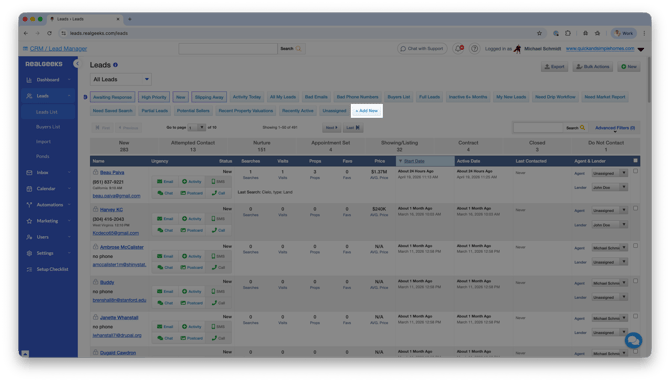The image size is (670, 382).
Task: Click the Leads info icon beside heading
Action: point(115,65)
